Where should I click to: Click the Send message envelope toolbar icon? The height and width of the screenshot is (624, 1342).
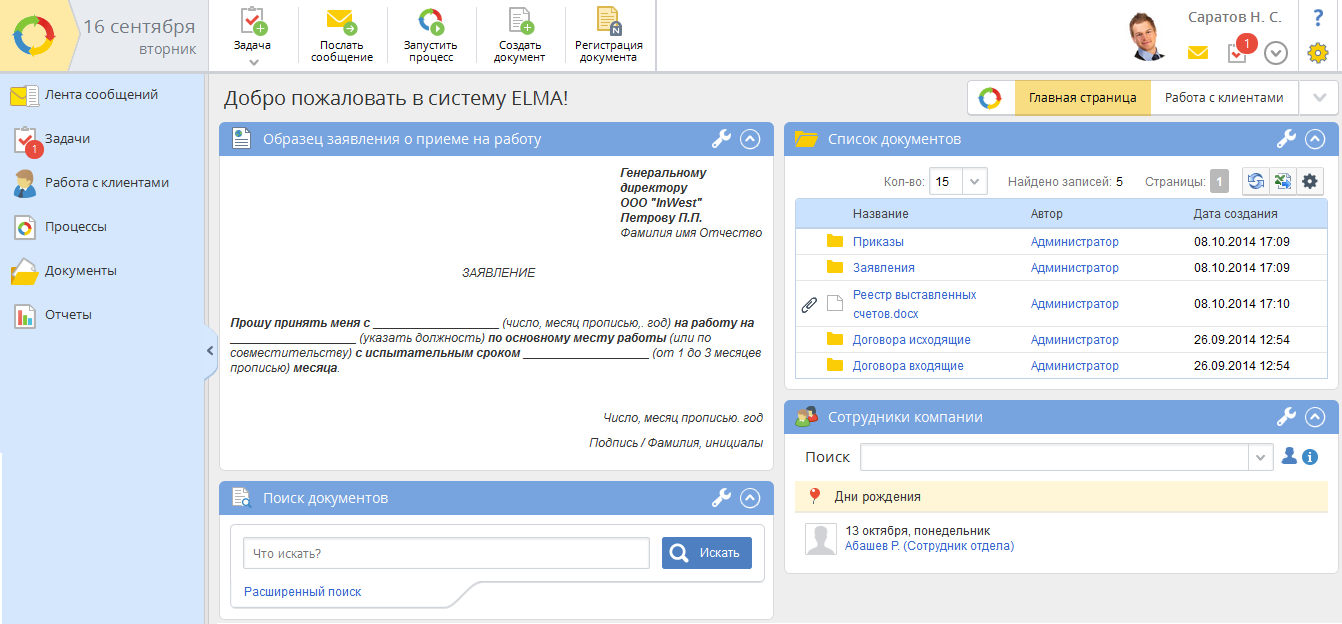click(x=341, y=22)
